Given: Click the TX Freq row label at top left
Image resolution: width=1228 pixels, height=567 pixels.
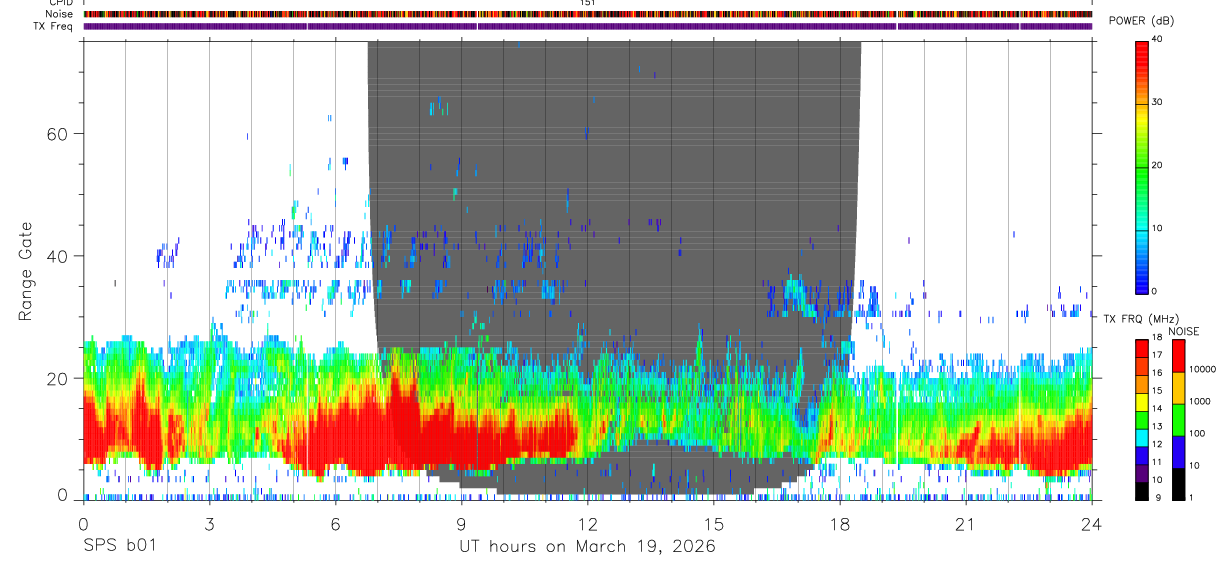Looking at the screenshot, I should pos(54,26).
